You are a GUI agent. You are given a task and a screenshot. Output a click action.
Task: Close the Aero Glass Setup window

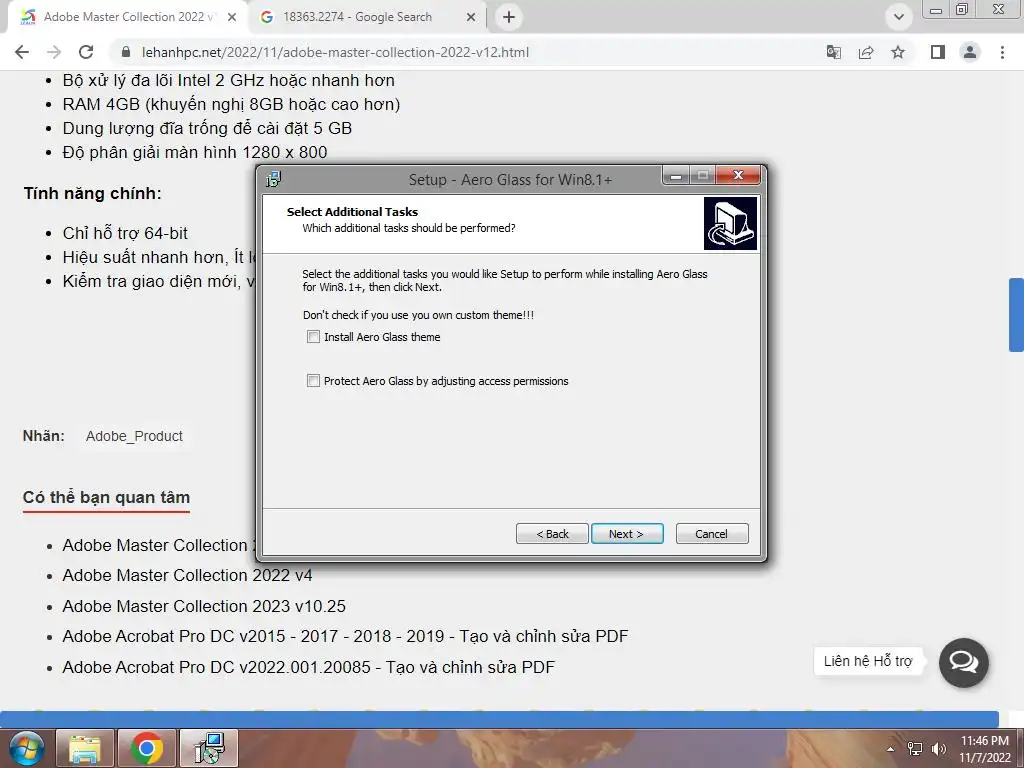738,175
